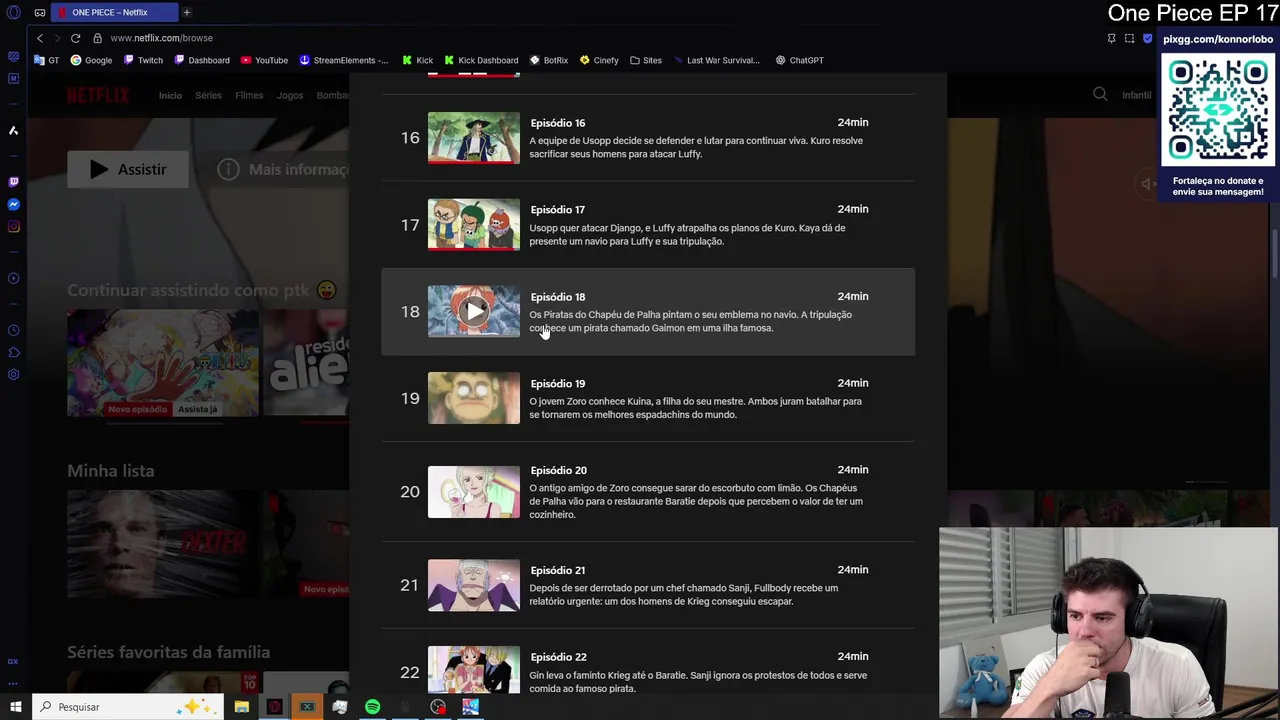Open the Kick Dashboard bookmark

pos(481,60)
